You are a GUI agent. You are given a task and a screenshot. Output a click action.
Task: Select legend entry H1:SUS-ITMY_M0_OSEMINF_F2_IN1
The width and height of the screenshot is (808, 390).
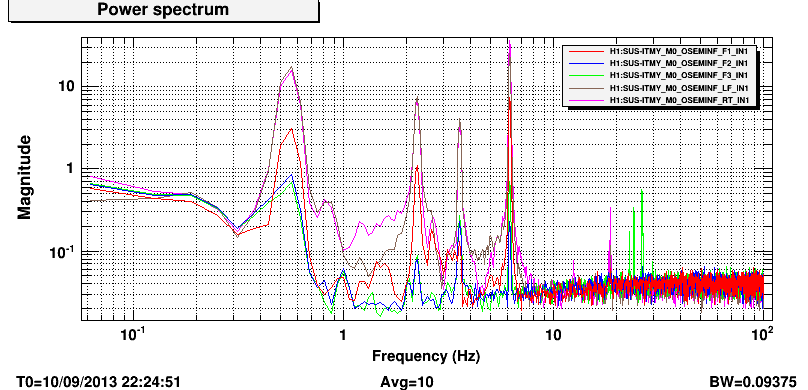[678, 63]
